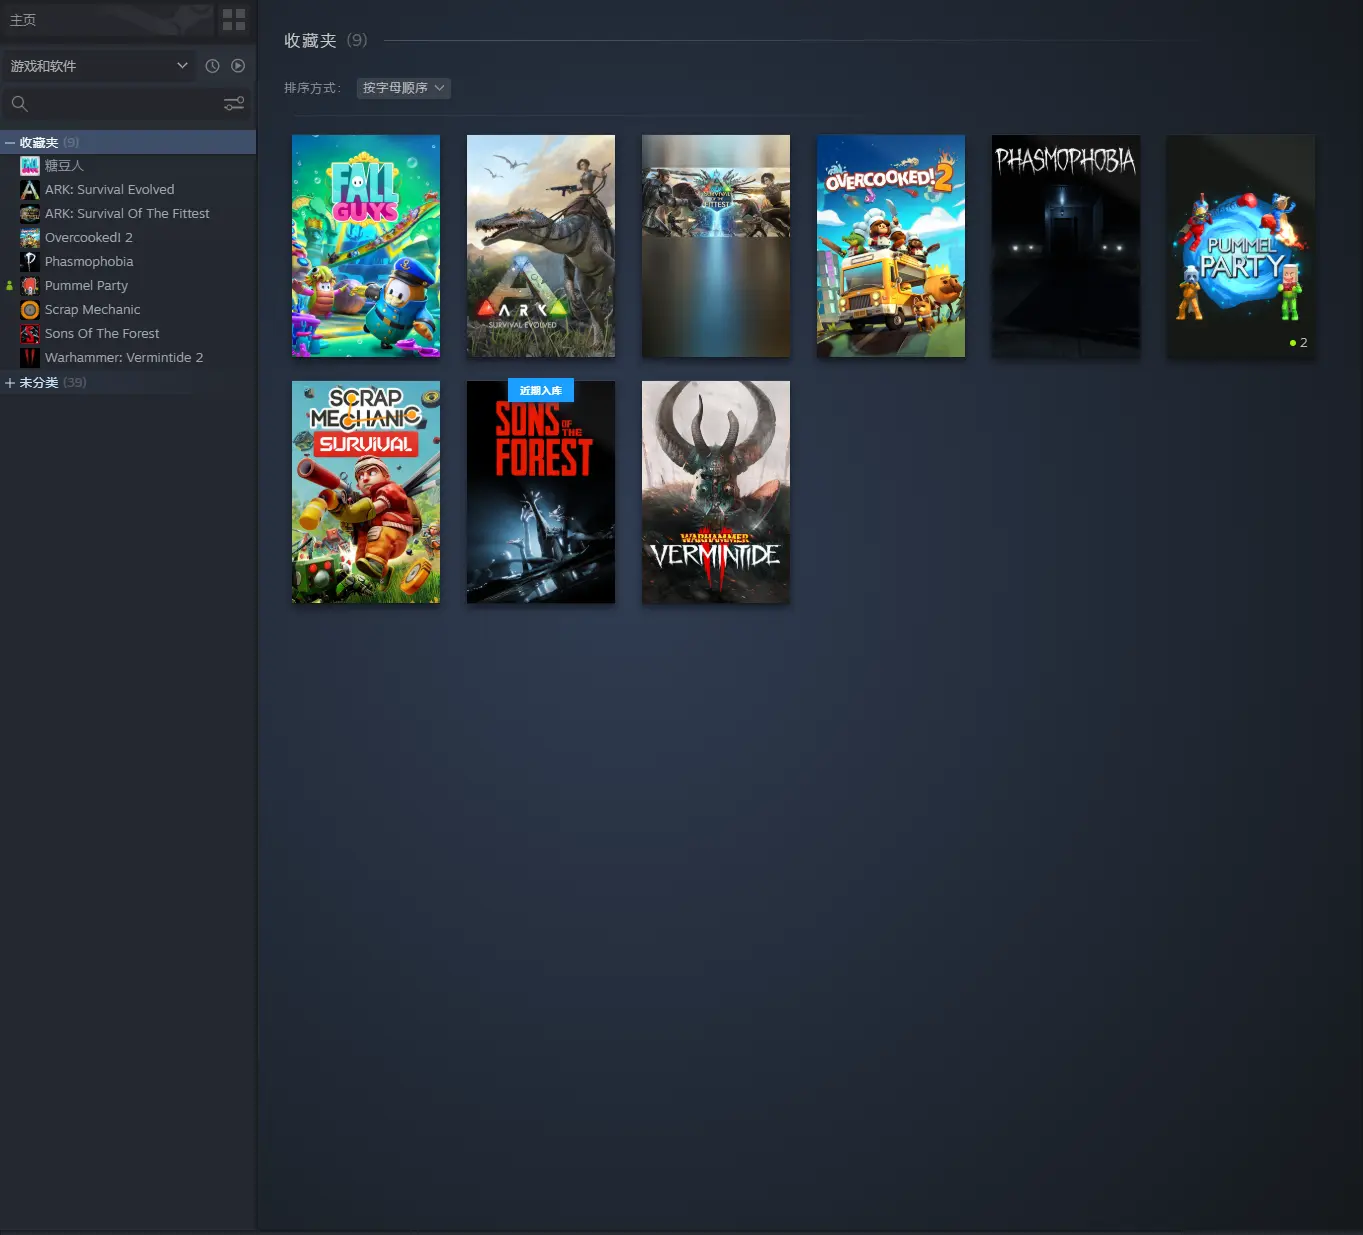Select ARK: Survival Of The Fittest entry
The image size is (1363, 1235).
click(128, 213)
